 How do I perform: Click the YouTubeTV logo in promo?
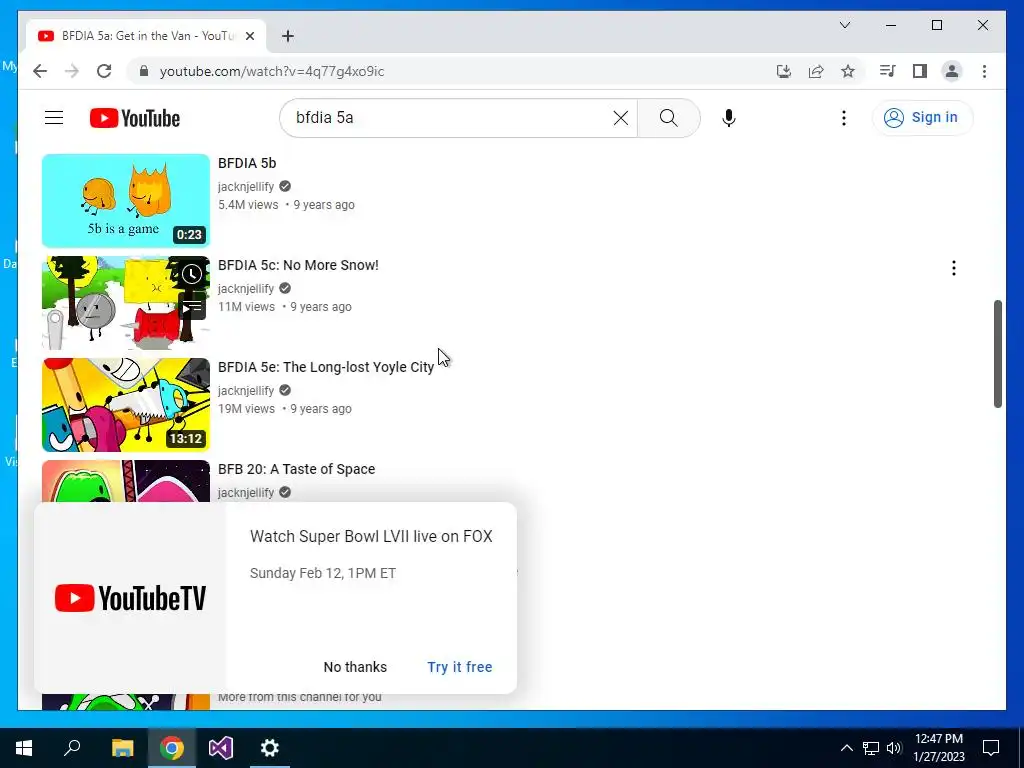pyautogui.click(x=131, y=598)
